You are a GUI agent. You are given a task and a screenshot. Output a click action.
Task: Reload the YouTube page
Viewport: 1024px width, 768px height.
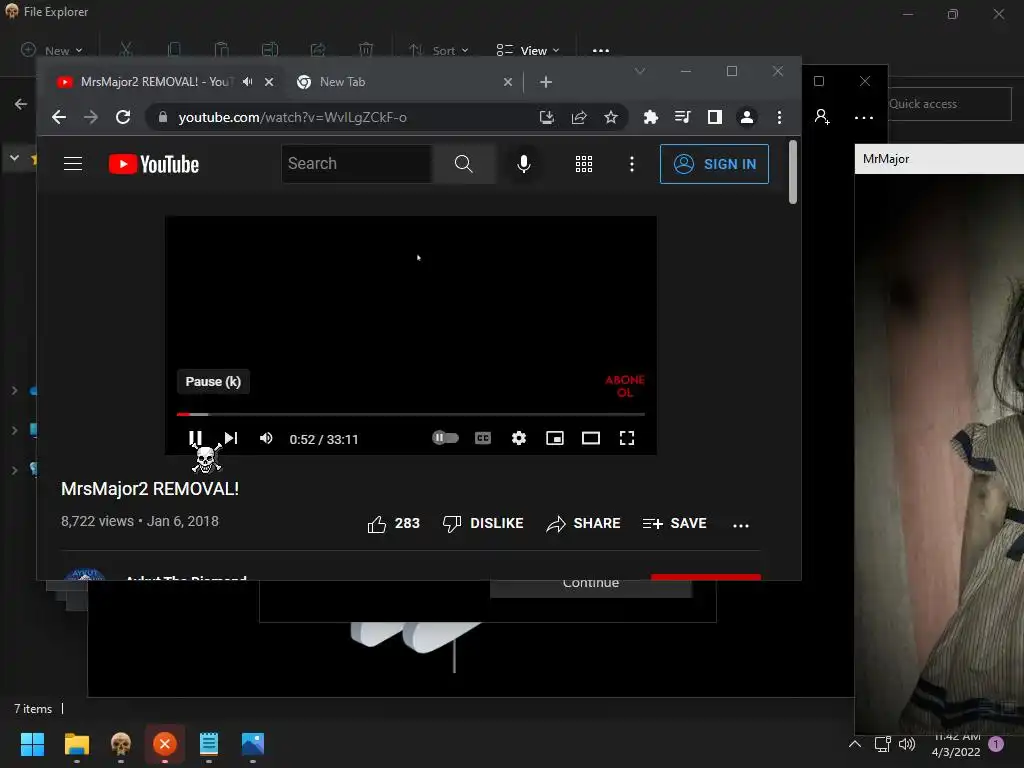tap(123, 117)
